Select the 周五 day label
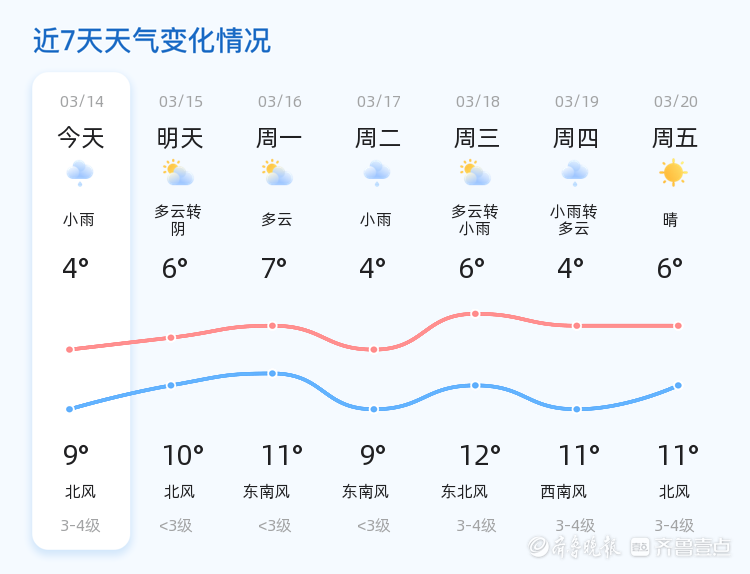 tap(675, 138)
